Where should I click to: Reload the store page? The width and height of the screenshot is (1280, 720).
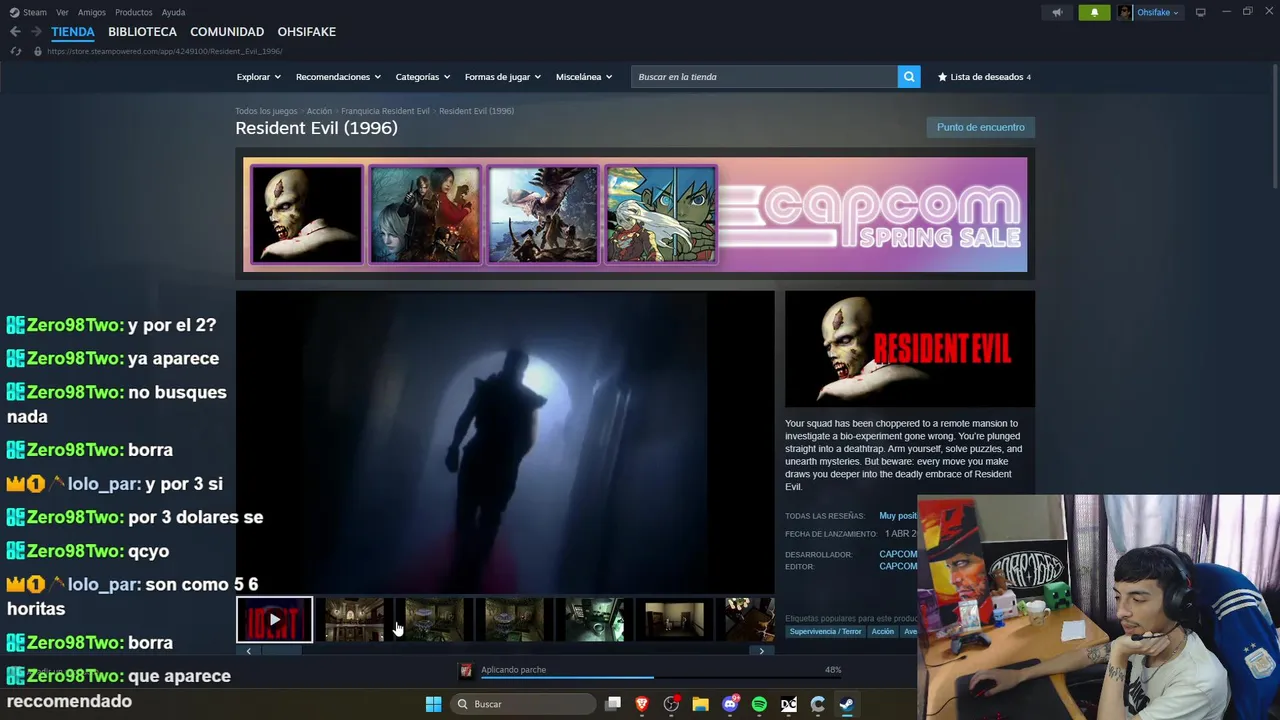[x=15, y=51]
